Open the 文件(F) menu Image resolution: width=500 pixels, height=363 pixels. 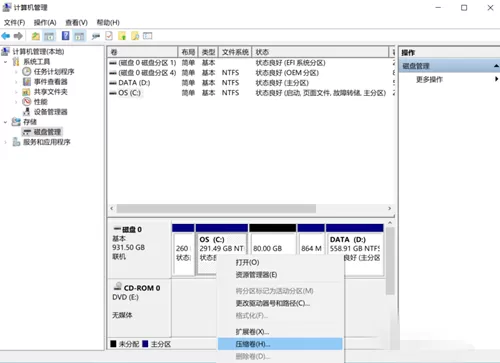coord(14,22)
